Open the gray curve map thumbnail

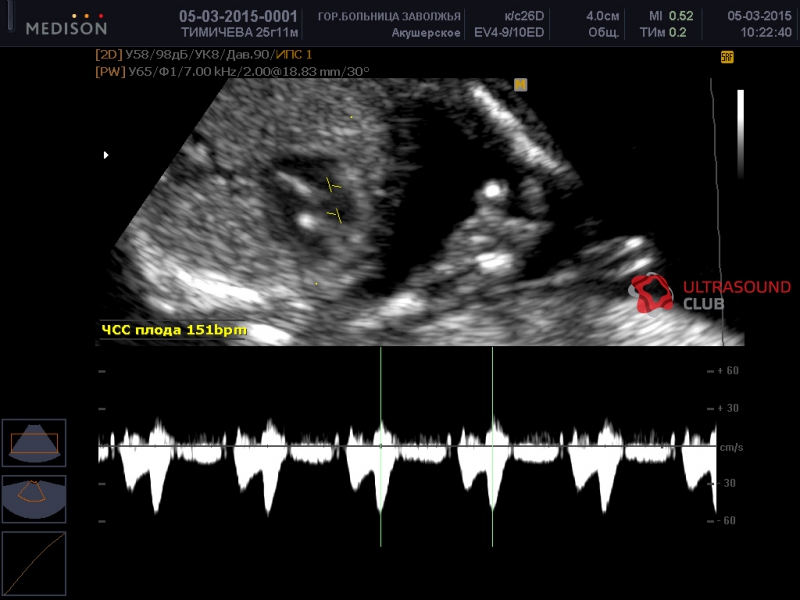point(34,563)
